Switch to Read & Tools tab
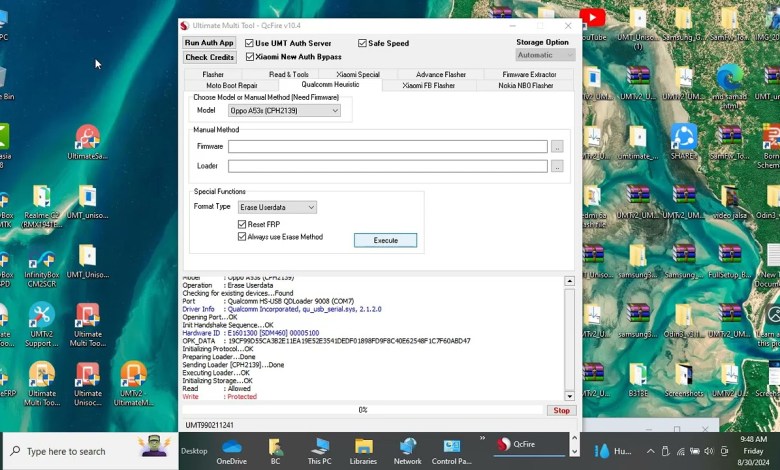780x470 pixels. 288,74
